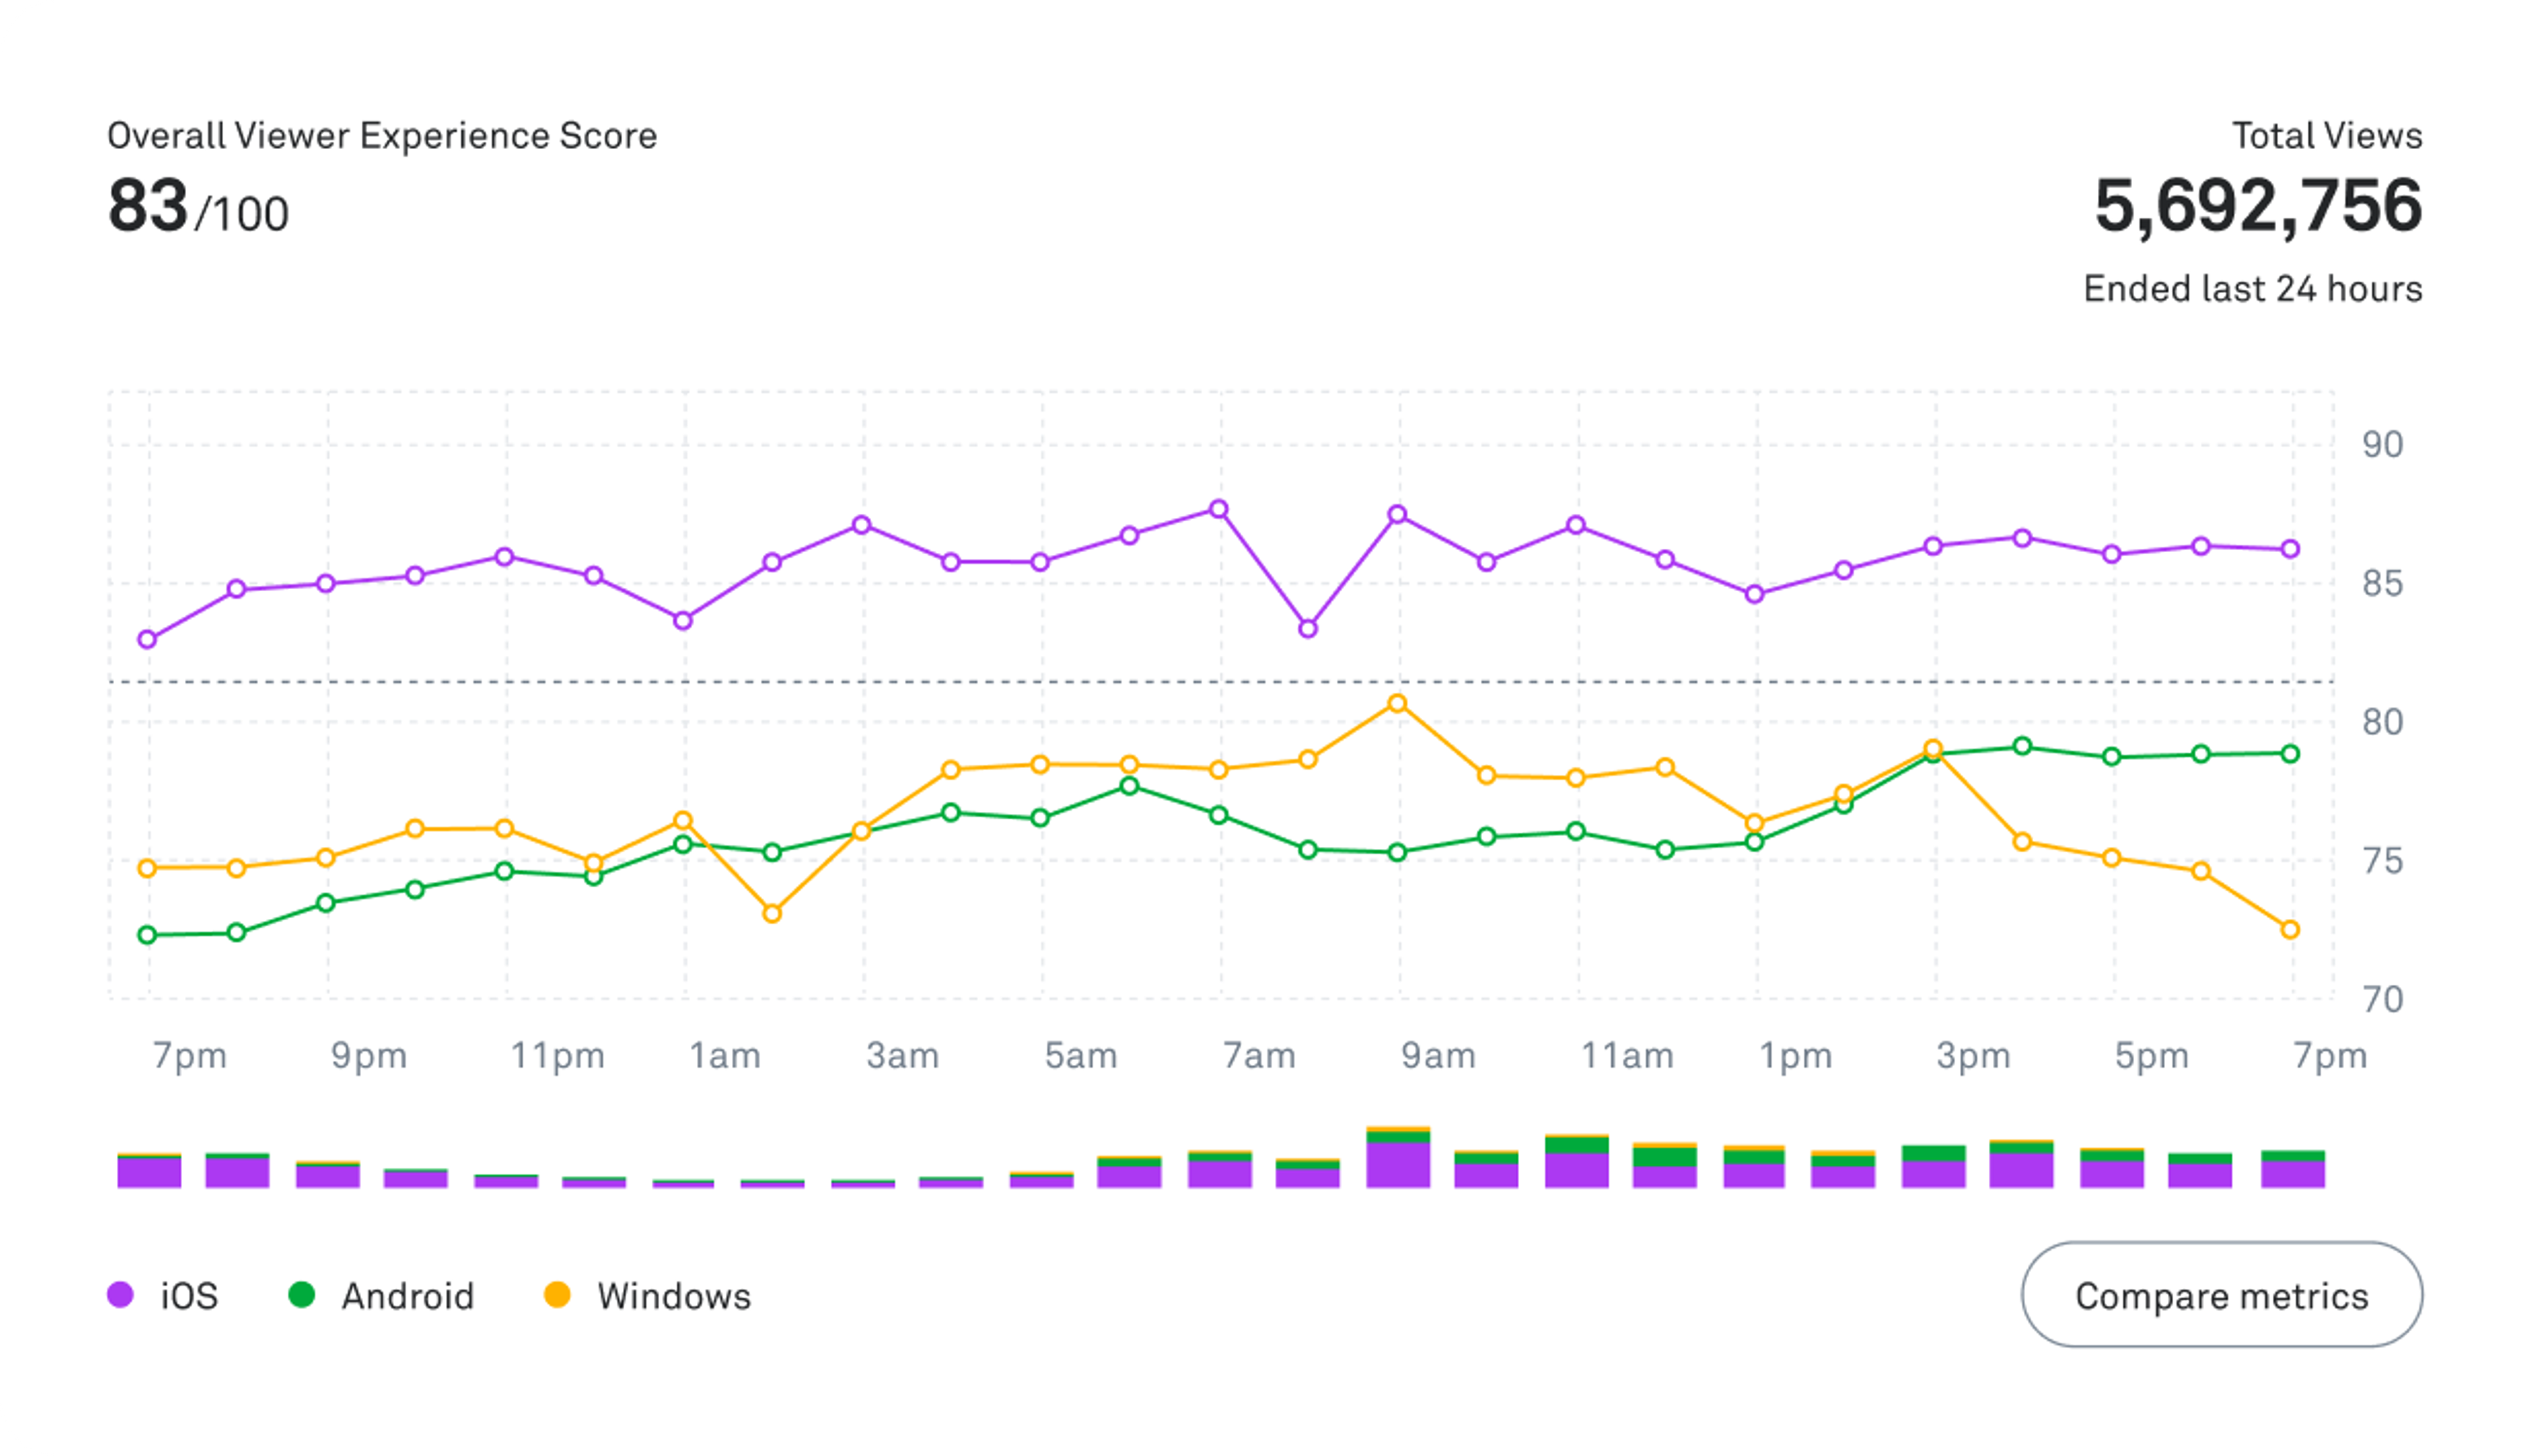
Task: Click the yellow Windows legend dot
Action: pyautogui.click(x=557, y=1295)
